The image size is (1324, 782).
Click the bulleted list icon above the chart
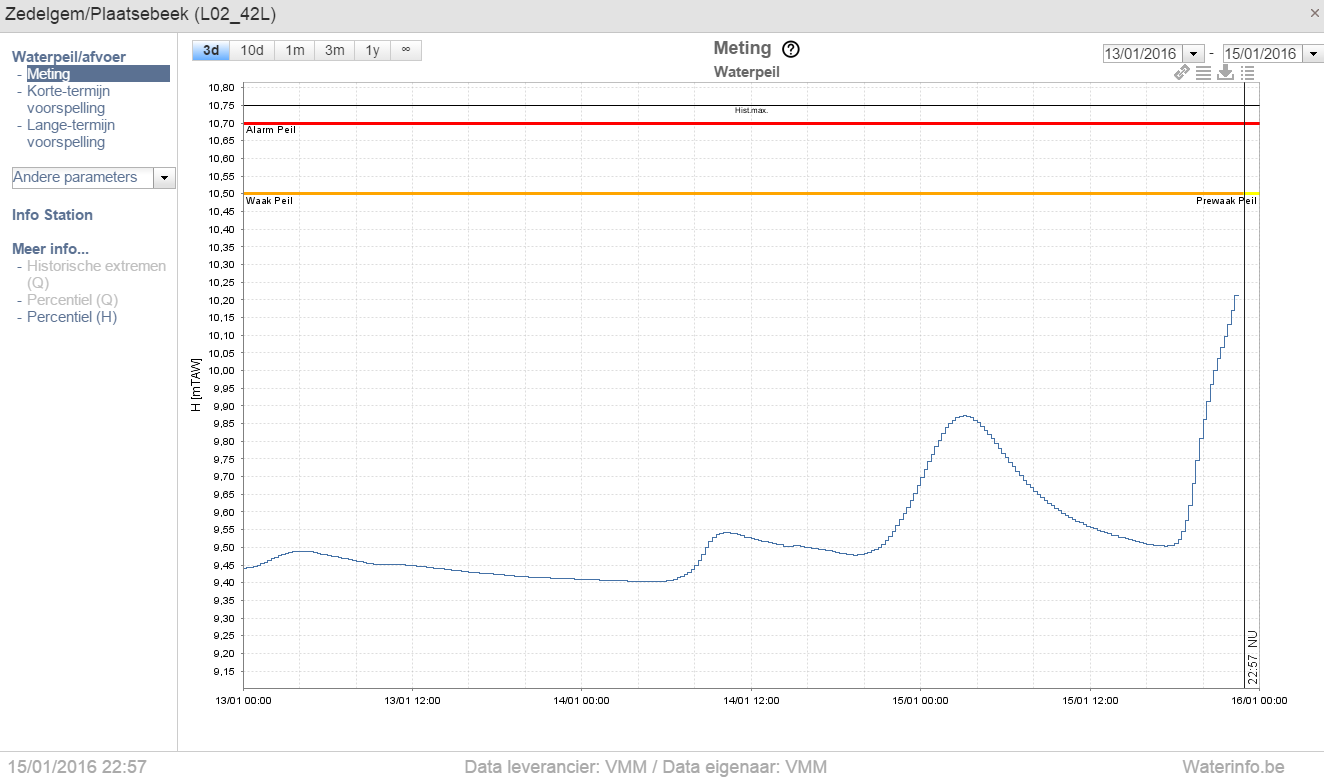pyautogui.click(x=1247, y=72)
